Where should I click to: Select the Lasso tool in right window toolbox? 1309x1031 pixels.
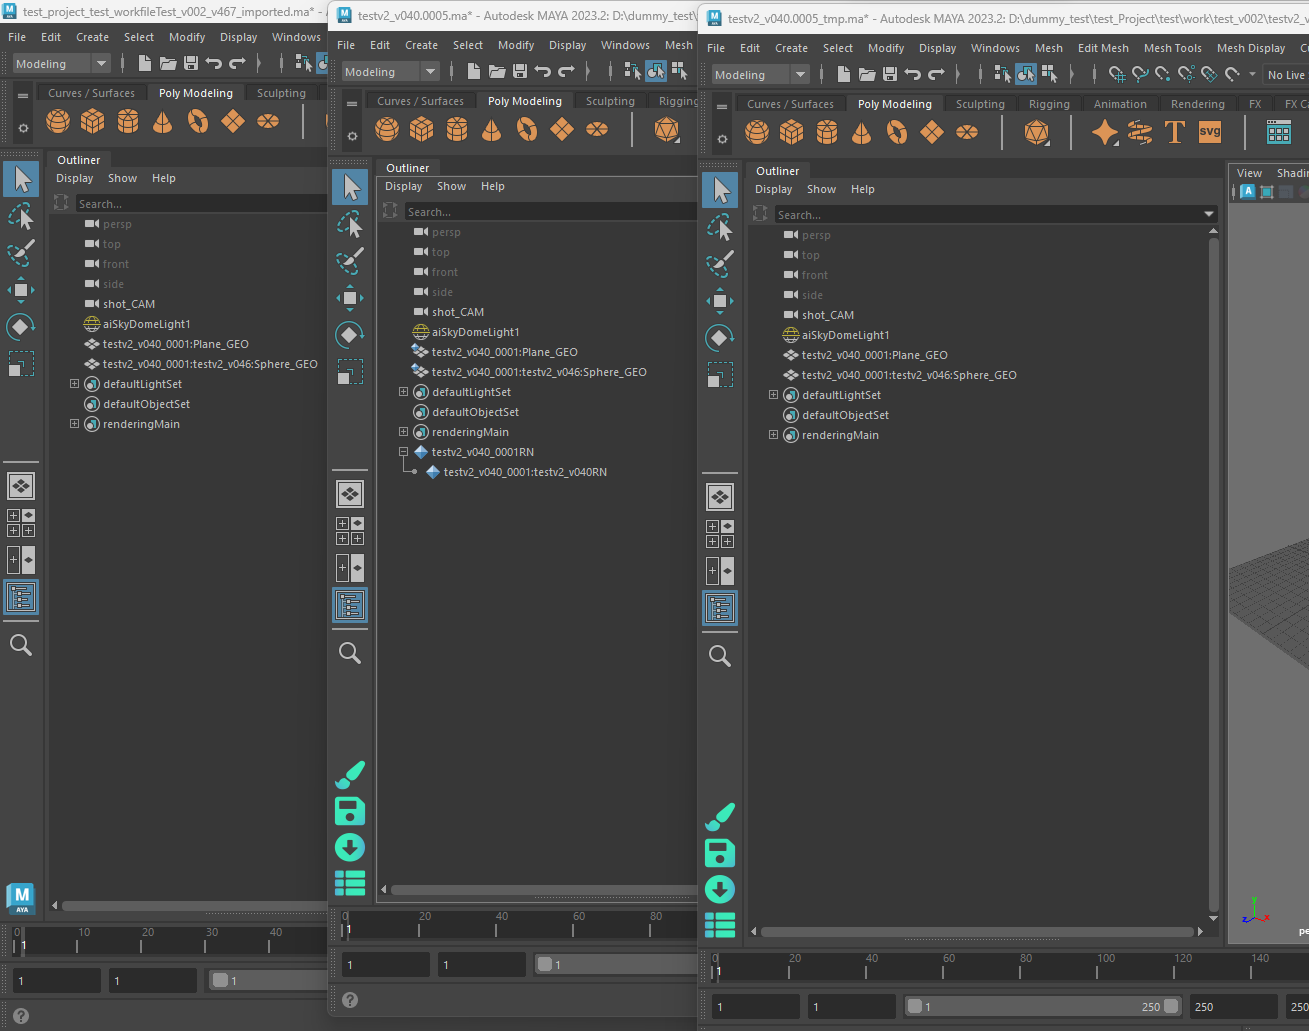pos(720,227)
